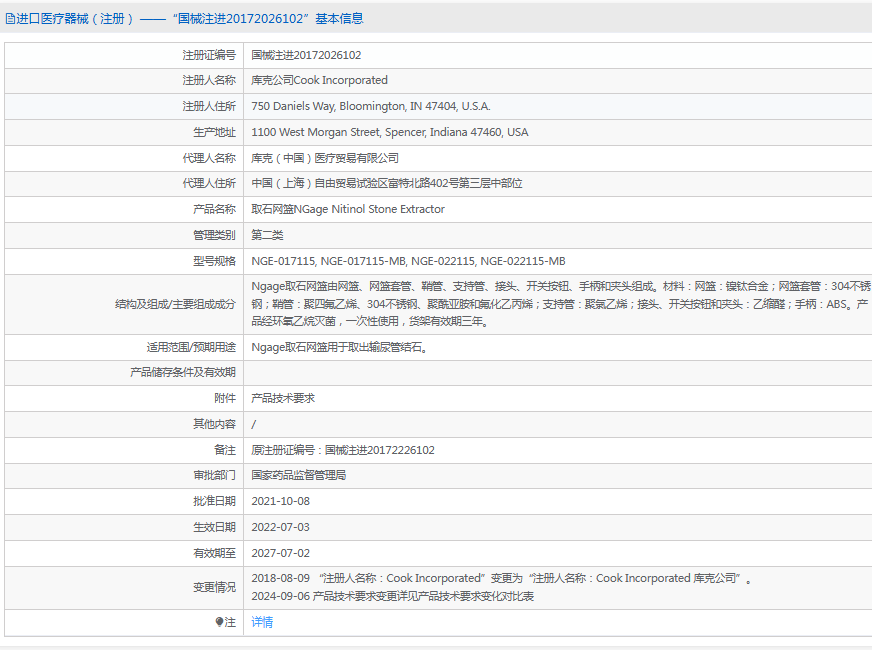Select remark 原注册证编号：国械注进20172226102

(x=343, y=450)
